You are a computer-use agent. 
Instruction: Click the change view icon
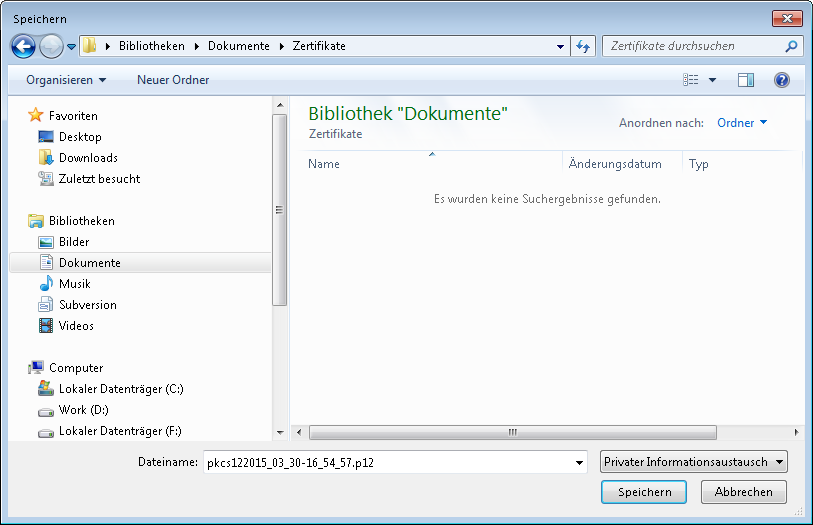click(691, 80)
